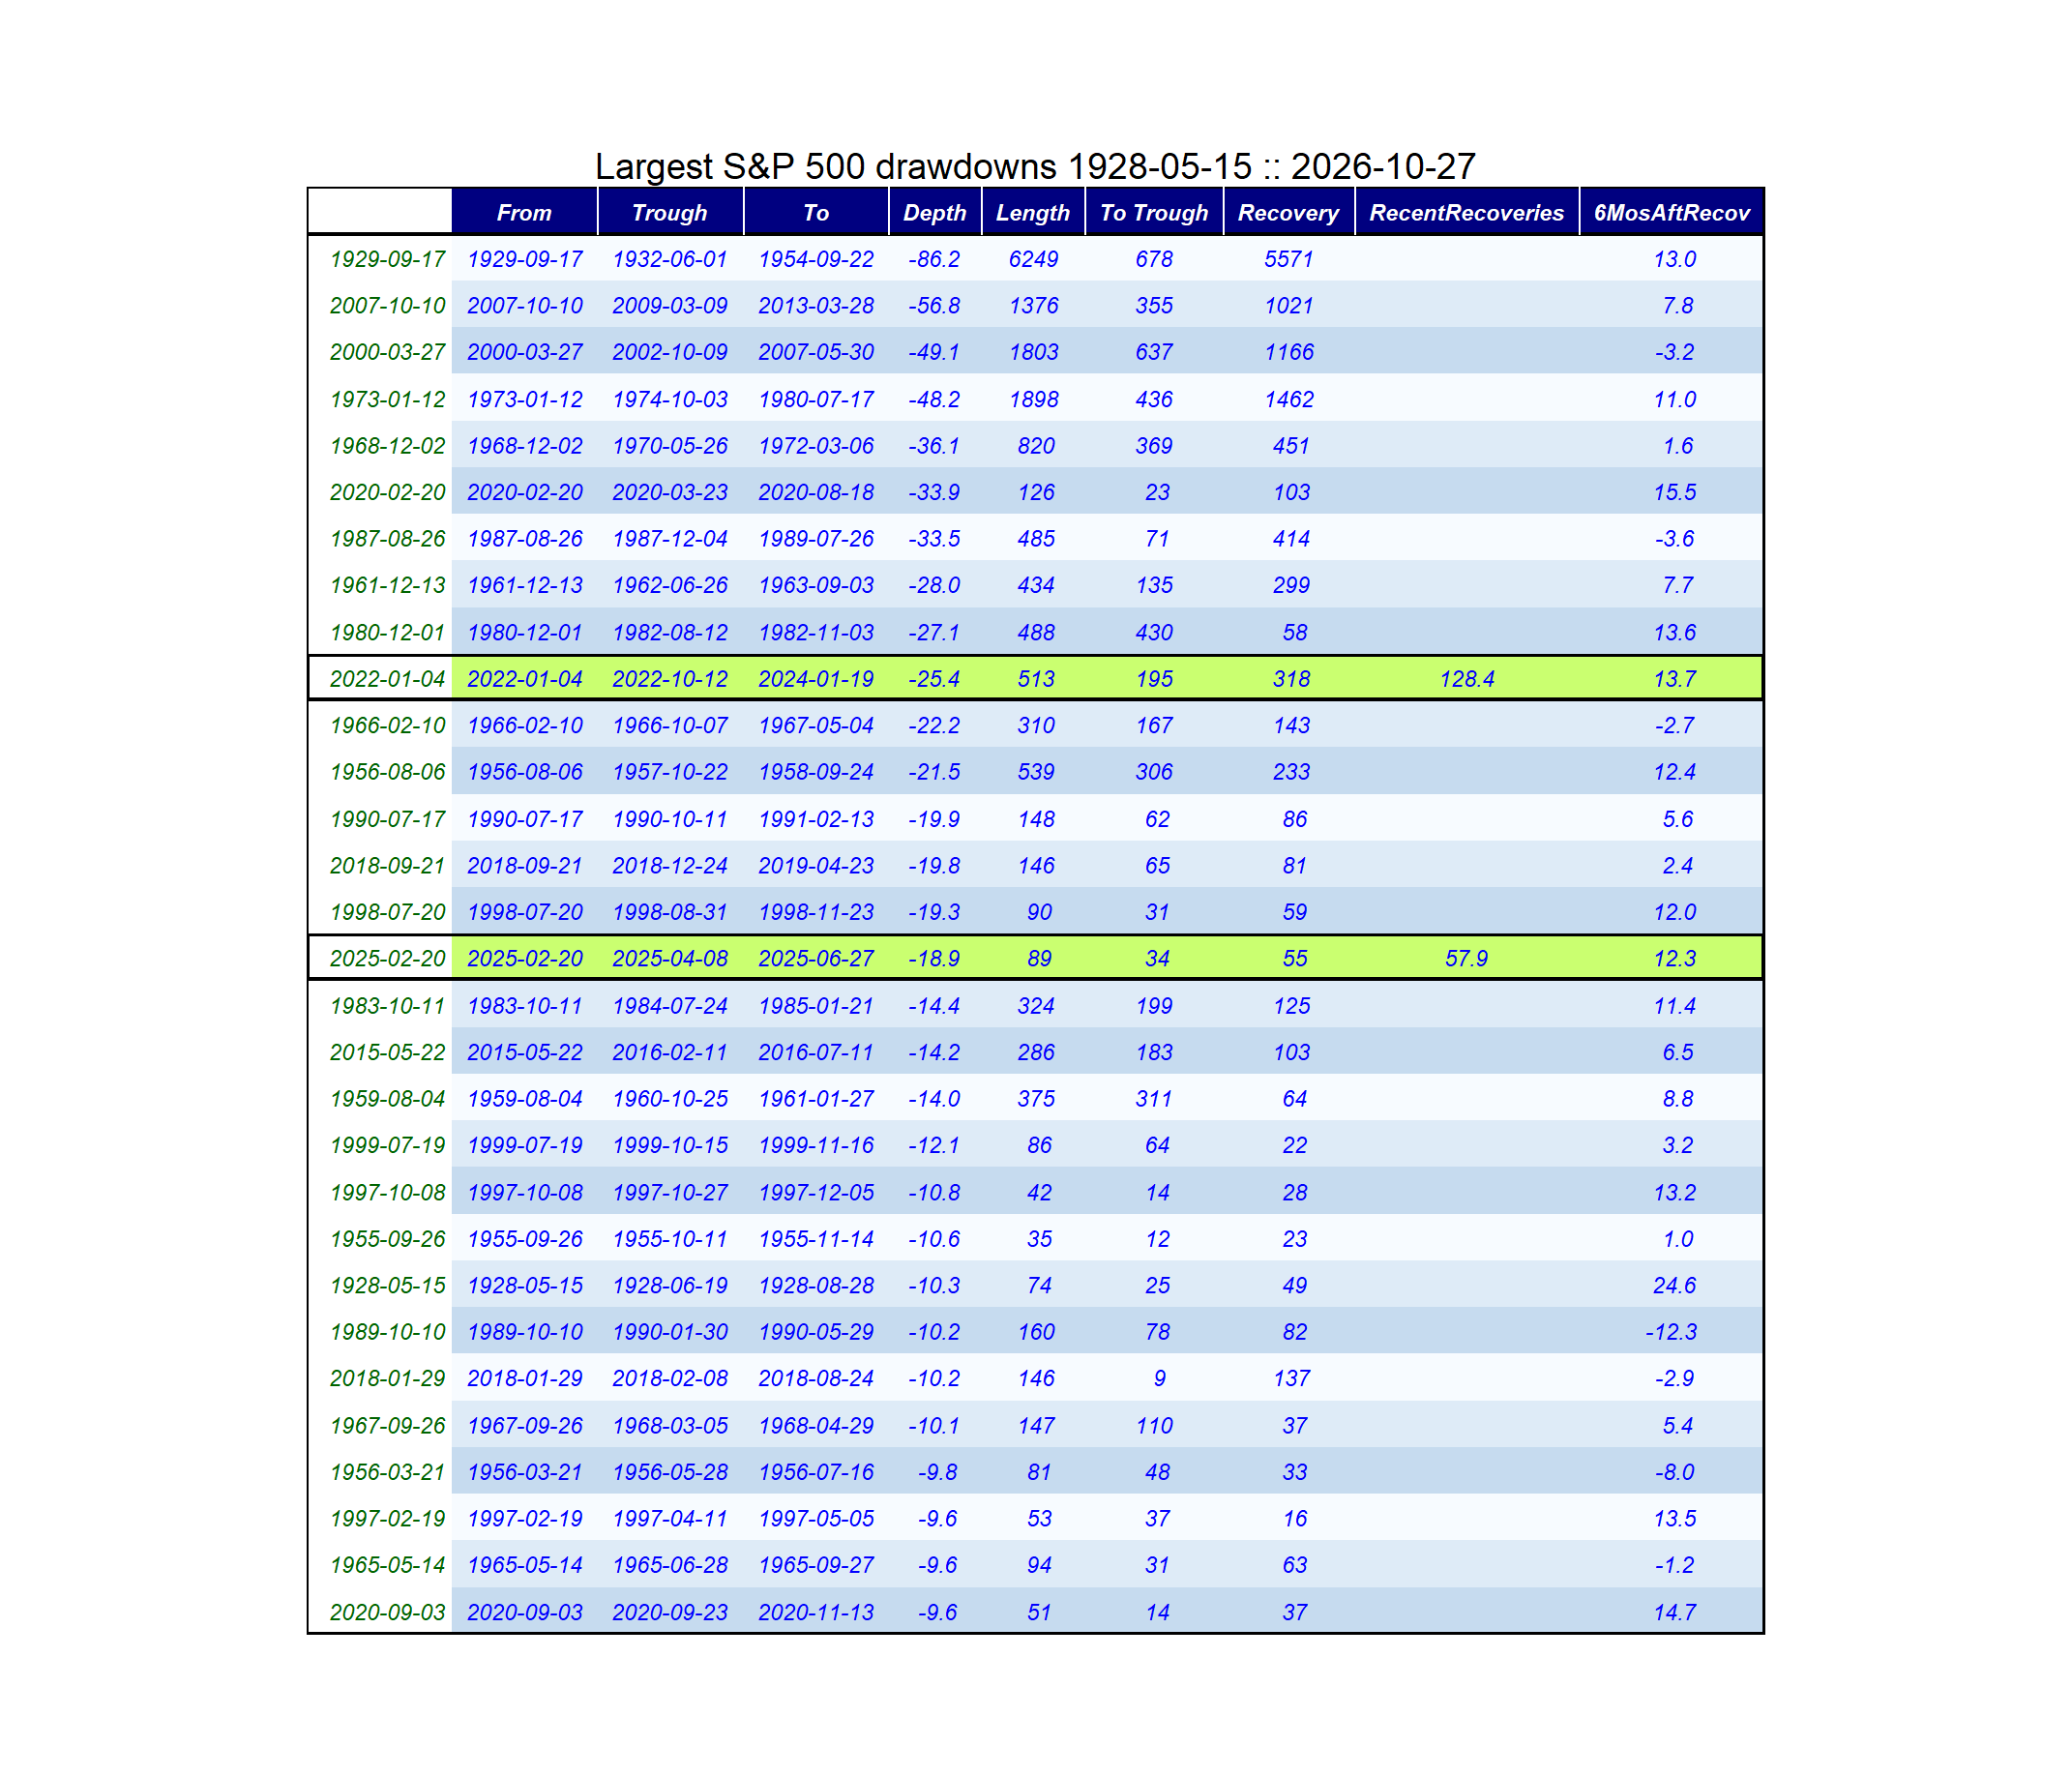The width and height of the screenshot is (2072, 1776).
Task: Click the trough date 2009-03-09
Action: [670, 306]
